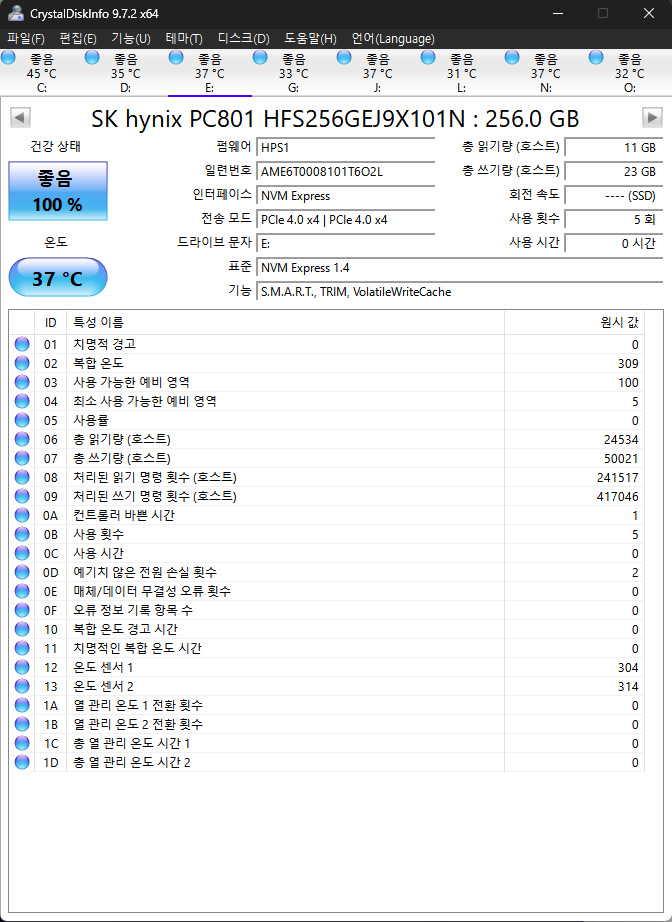Click the total host writes 23 GB field
The width and height of the screenshot is (672, 922).
pyautogui.click(x=614, y=172)
